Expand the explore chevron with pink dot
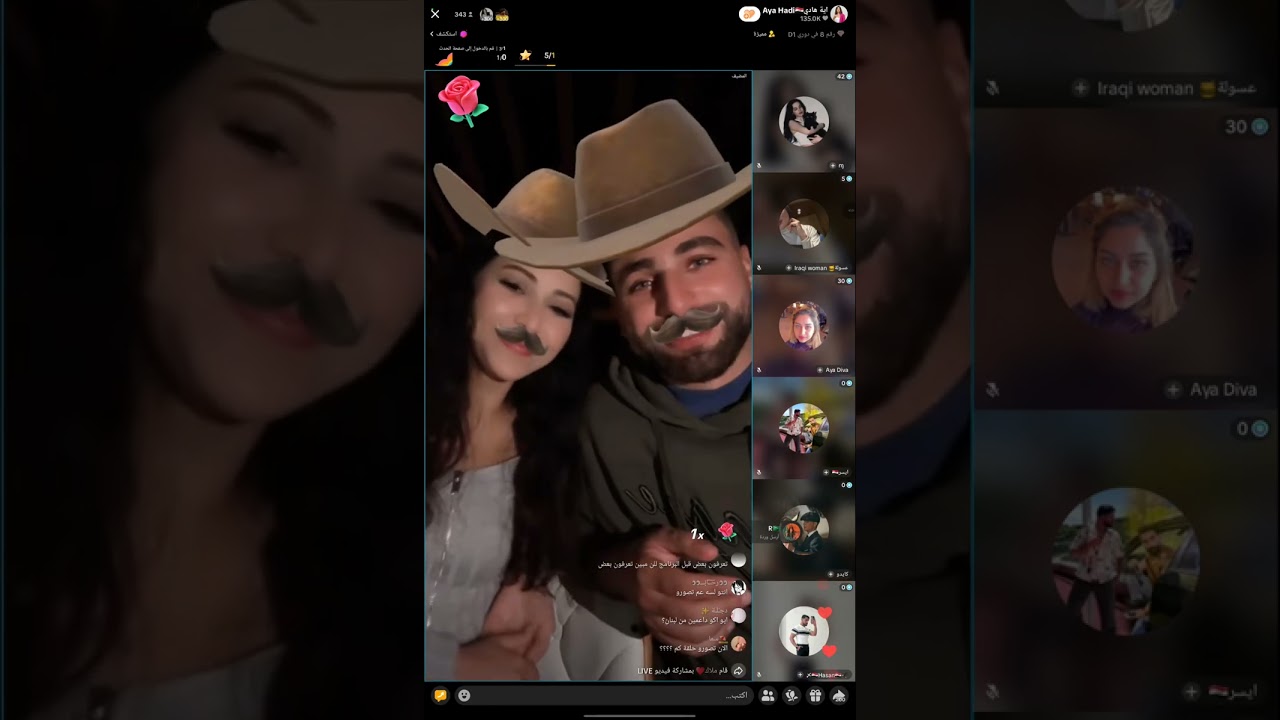This screenshot has width=1280, height=720. coord(448,34)
